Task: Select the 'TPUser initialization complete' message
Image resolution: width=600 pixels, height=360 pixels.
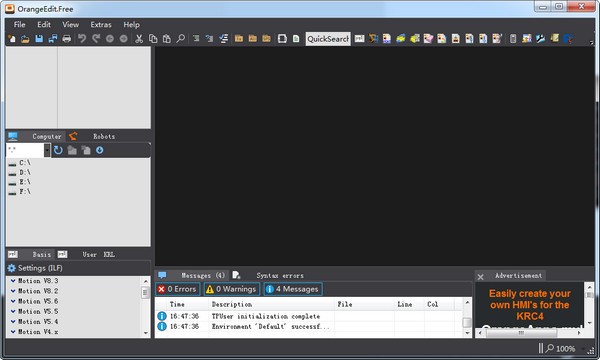Action: 266,316
